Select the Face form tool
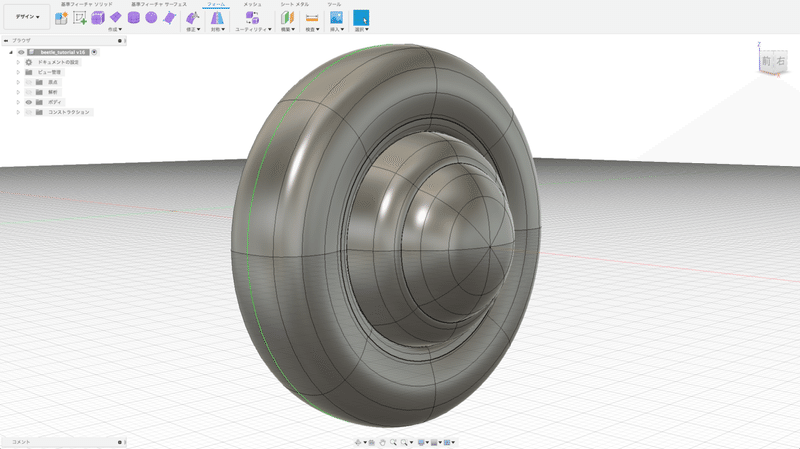 [169, 18]
